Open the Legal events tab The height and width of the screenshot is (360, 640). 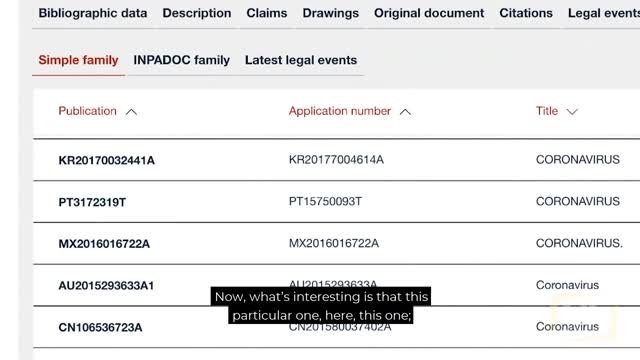604,13
